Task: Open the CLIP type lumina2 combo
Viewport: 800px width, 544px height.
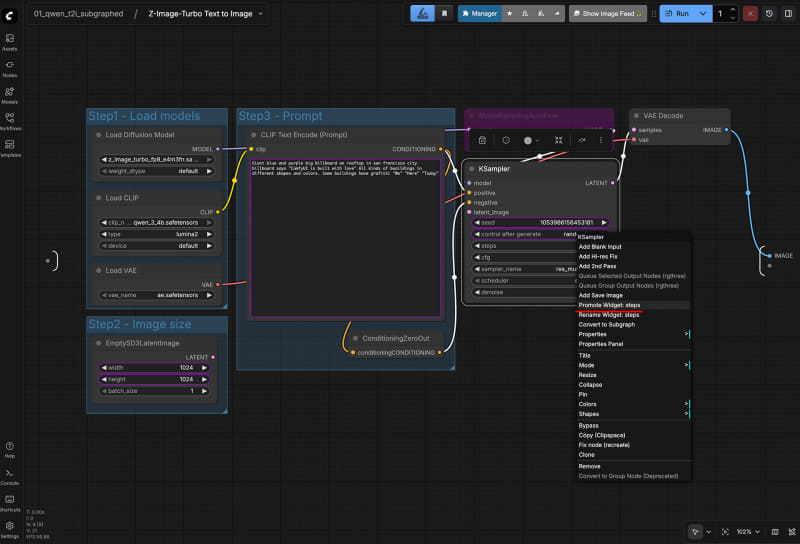Action: click(x=157, y=235)
